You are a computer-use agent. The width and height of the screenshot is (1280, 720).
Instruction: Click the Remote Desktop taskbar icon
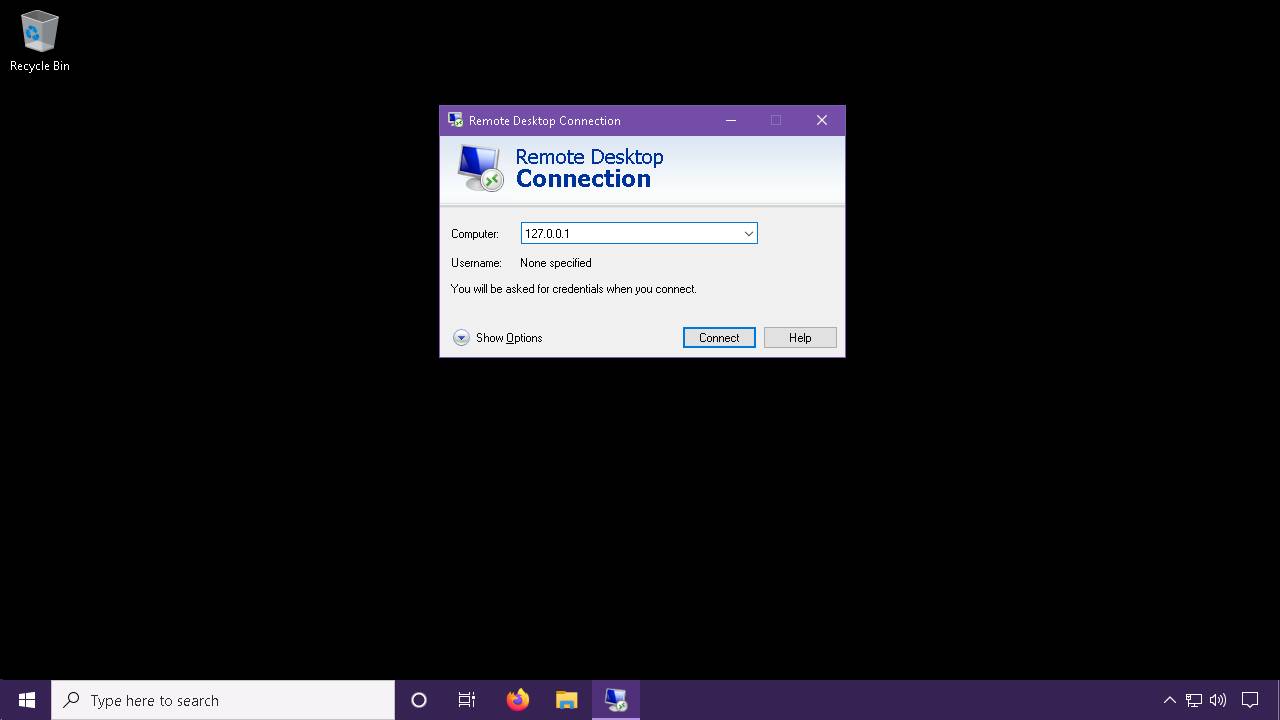click(616, 700)
